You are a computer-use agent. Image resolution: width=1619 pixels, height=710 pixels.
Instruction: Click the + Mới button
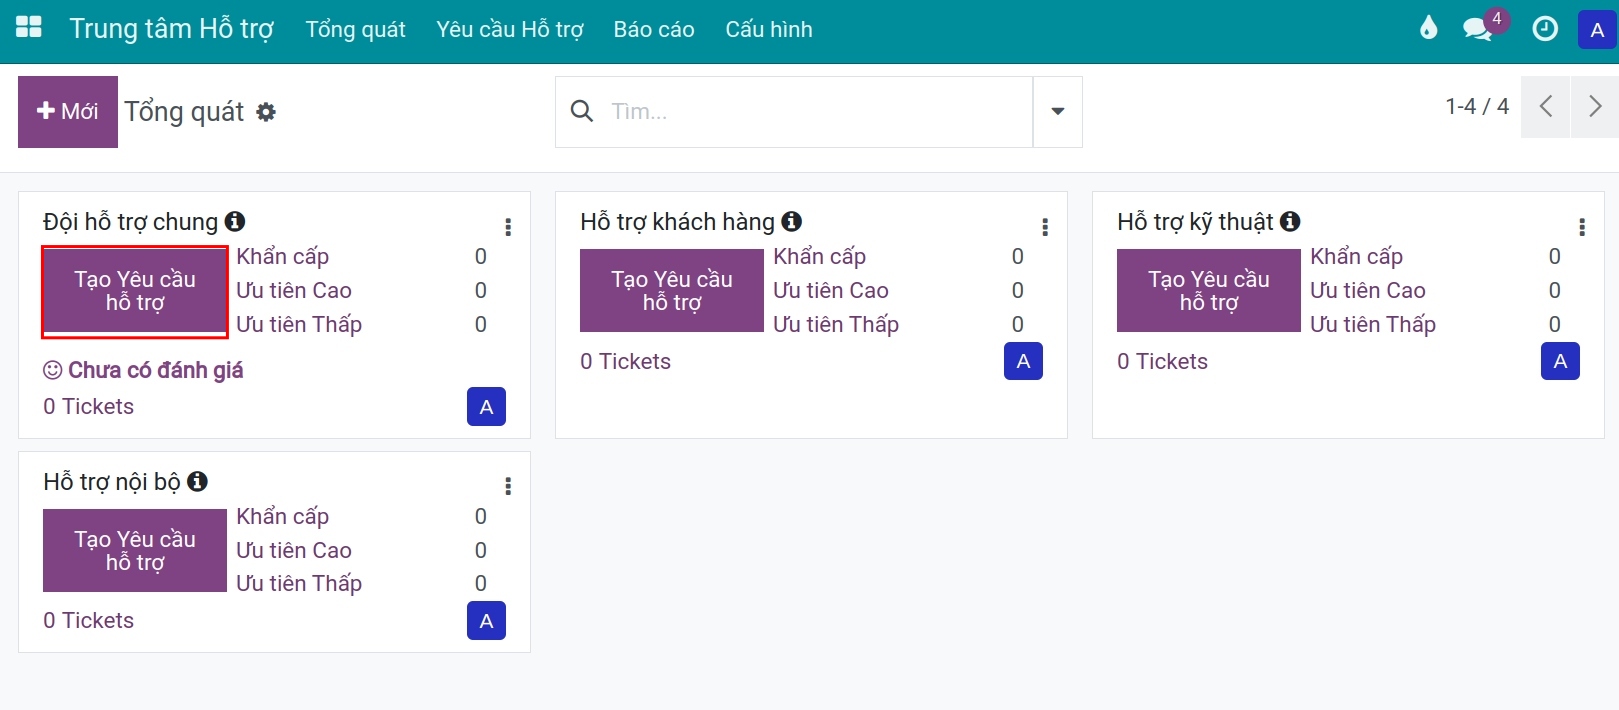click(68, 112)
